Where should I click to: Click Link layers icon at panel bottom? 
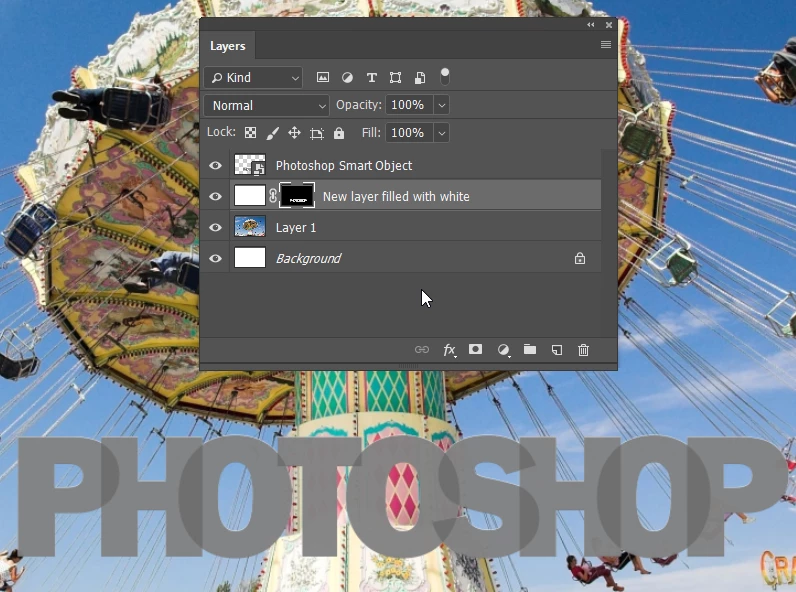422,349
